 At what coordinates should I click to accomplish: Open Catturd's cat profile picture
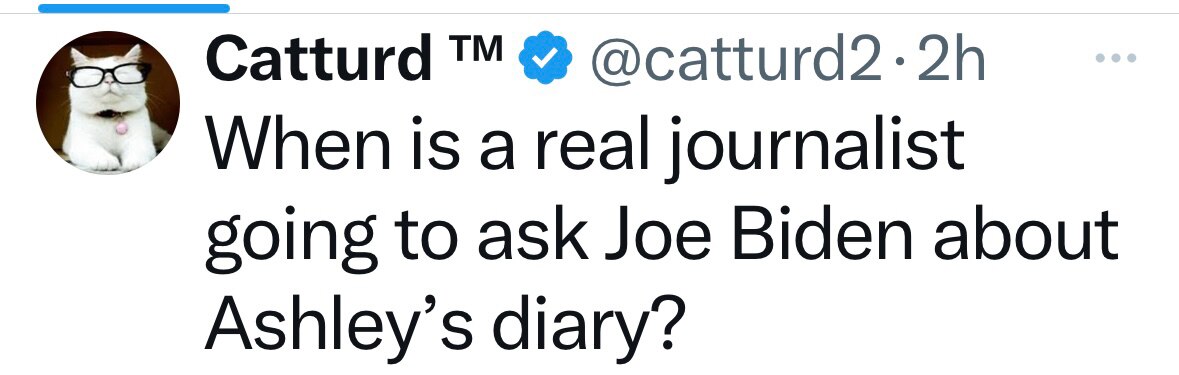click(108, 103)
